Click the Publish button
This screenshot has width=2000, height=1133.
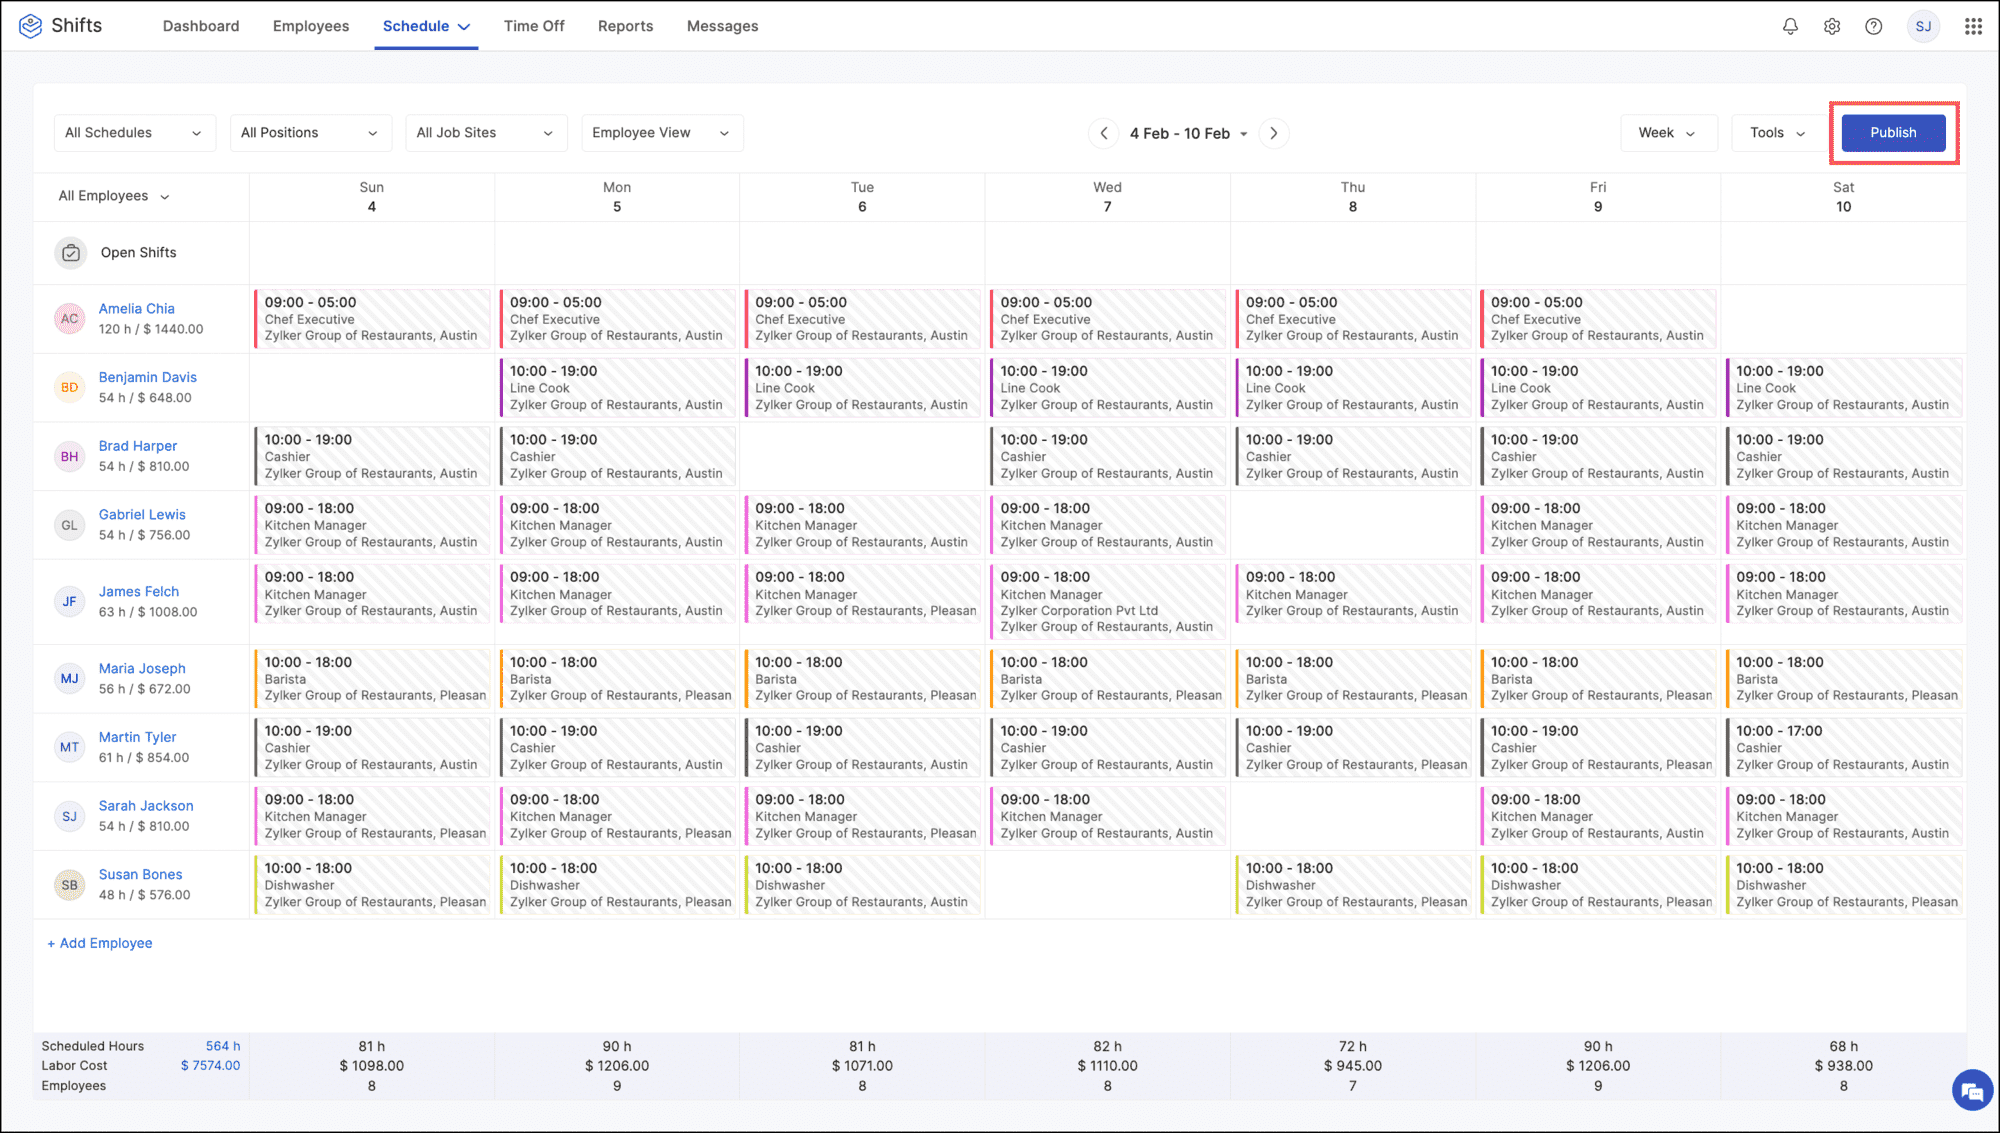1893,133
